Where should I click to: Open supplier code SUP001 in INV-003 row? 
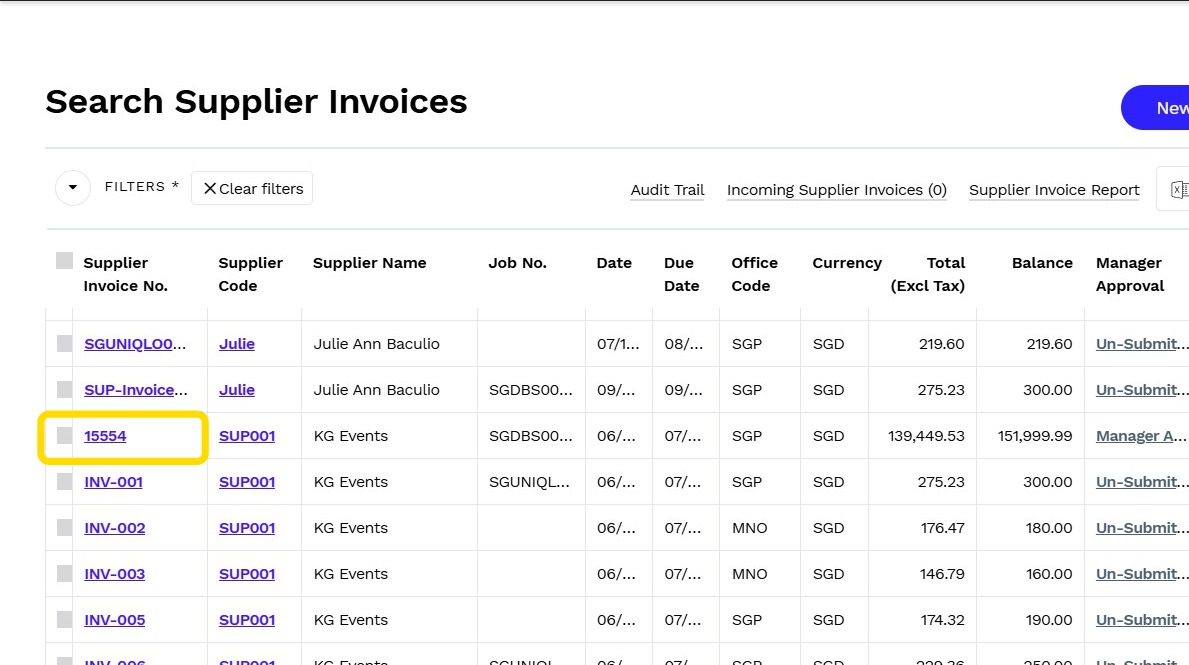[247, 574]
